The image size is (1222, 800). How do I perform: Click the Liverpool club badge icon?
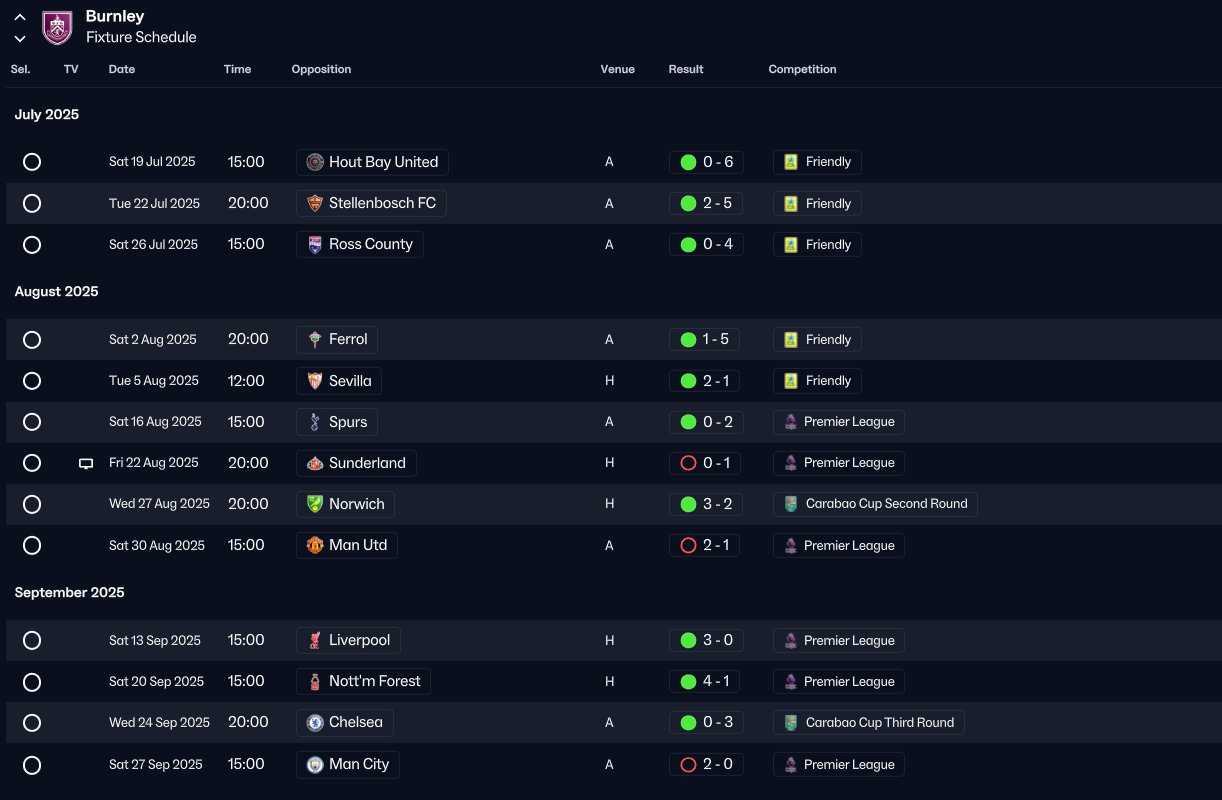(315, 640)
